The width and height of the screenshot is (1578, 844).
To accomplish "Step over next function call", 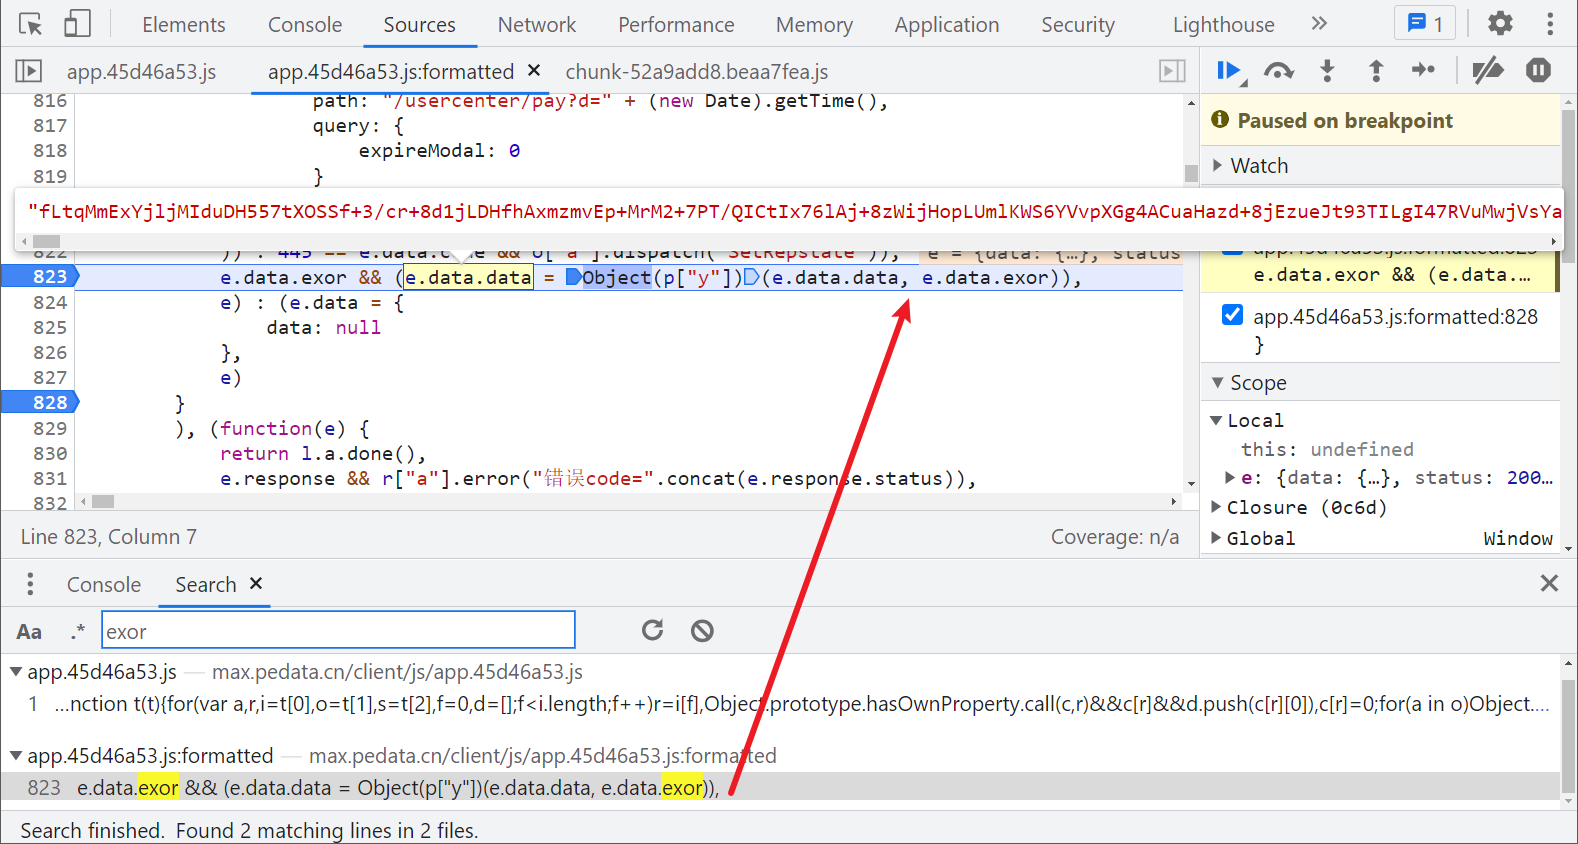I will tap(1278, 71).
